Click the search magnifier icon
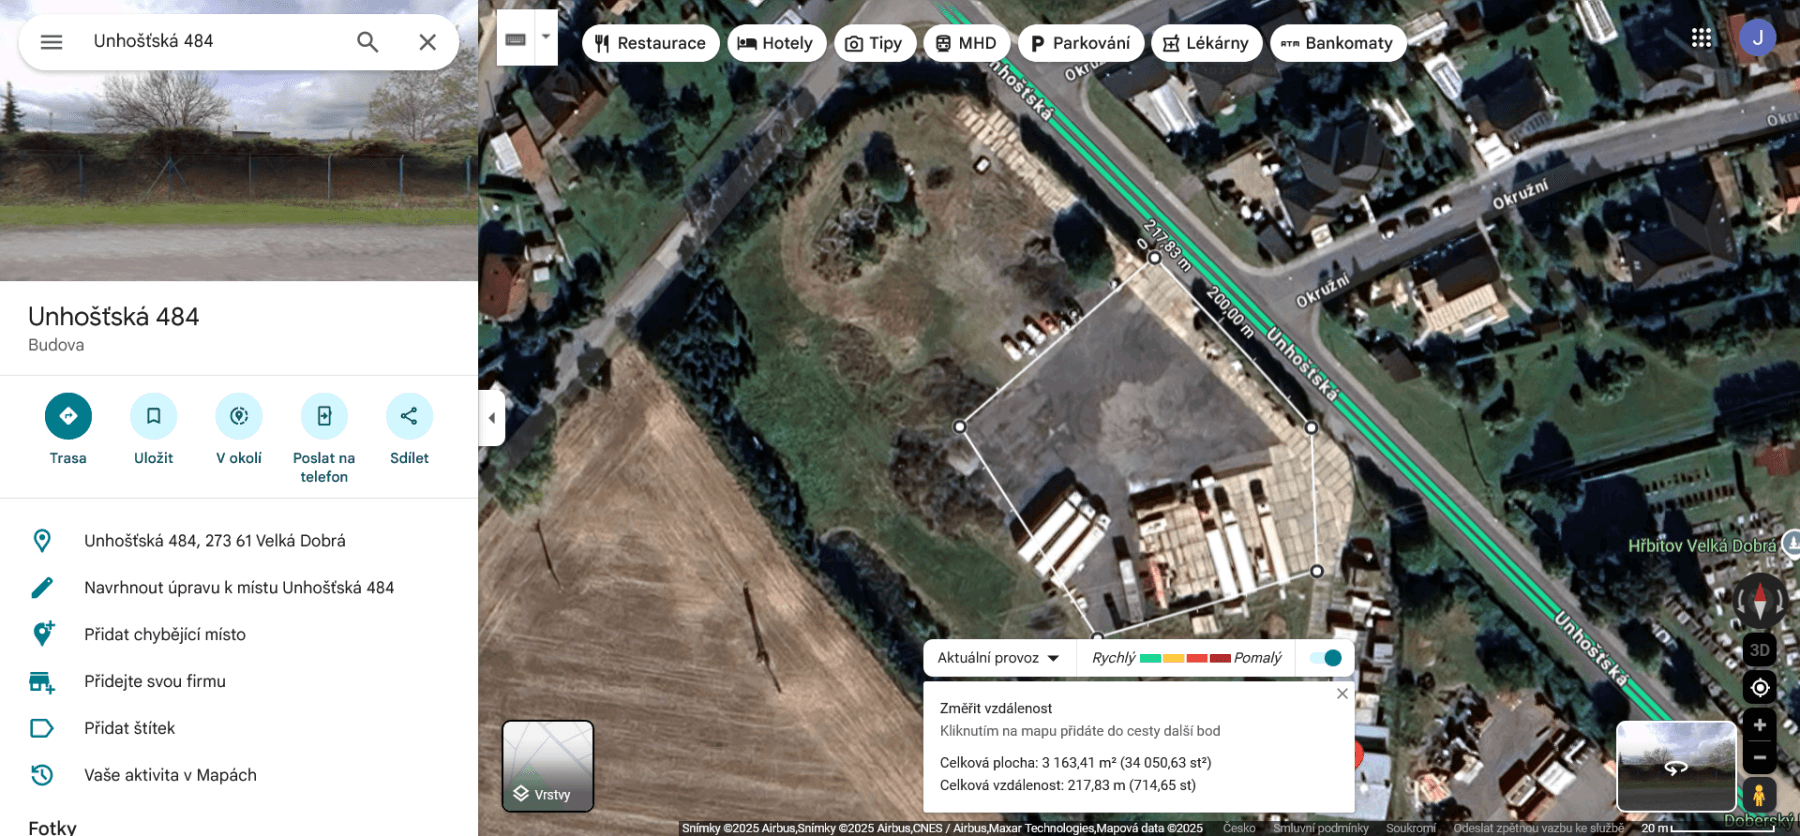 tap(368, 42)
